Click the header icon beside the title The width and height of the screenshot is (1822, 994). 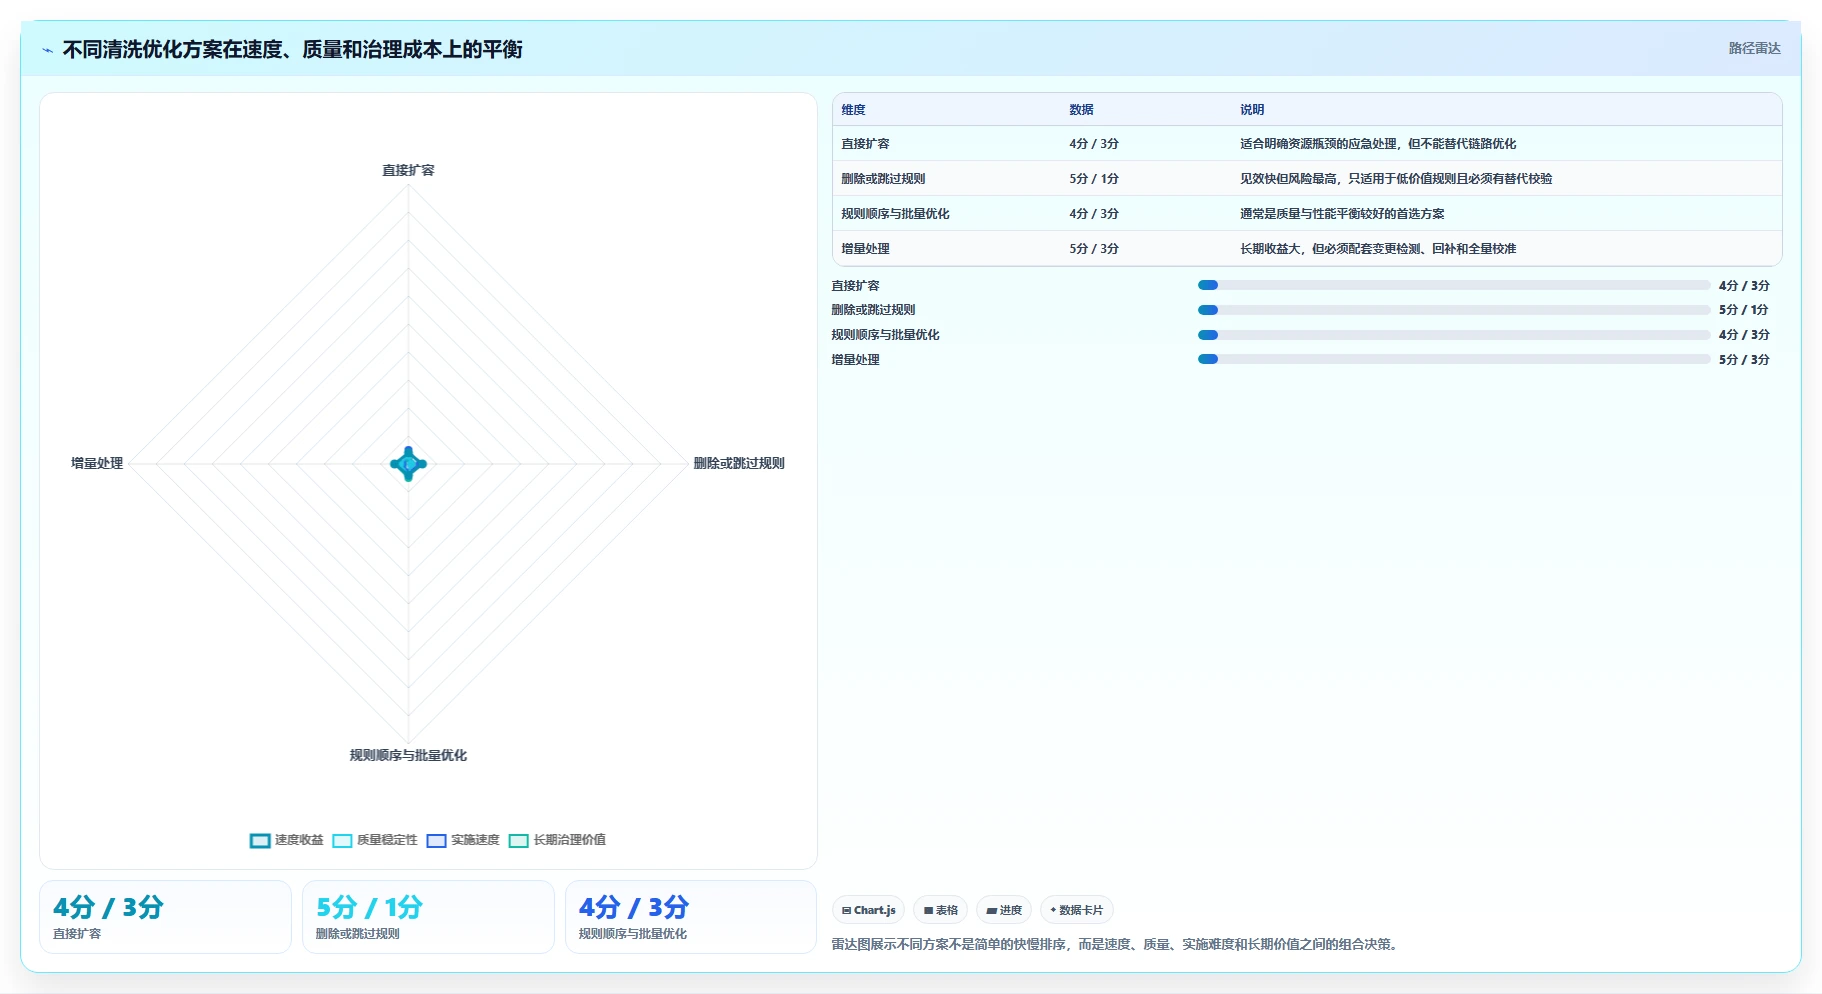(x=47, y=50)
